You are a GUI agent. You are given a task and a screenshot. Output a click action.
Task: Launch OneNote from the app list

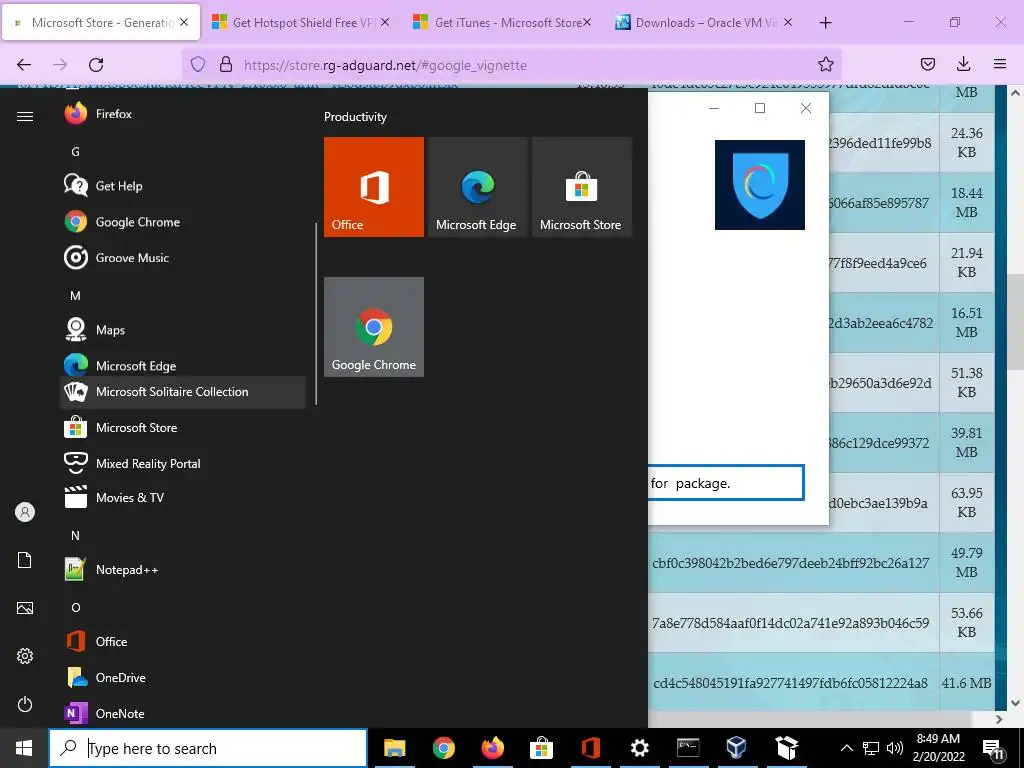(183, 713)
